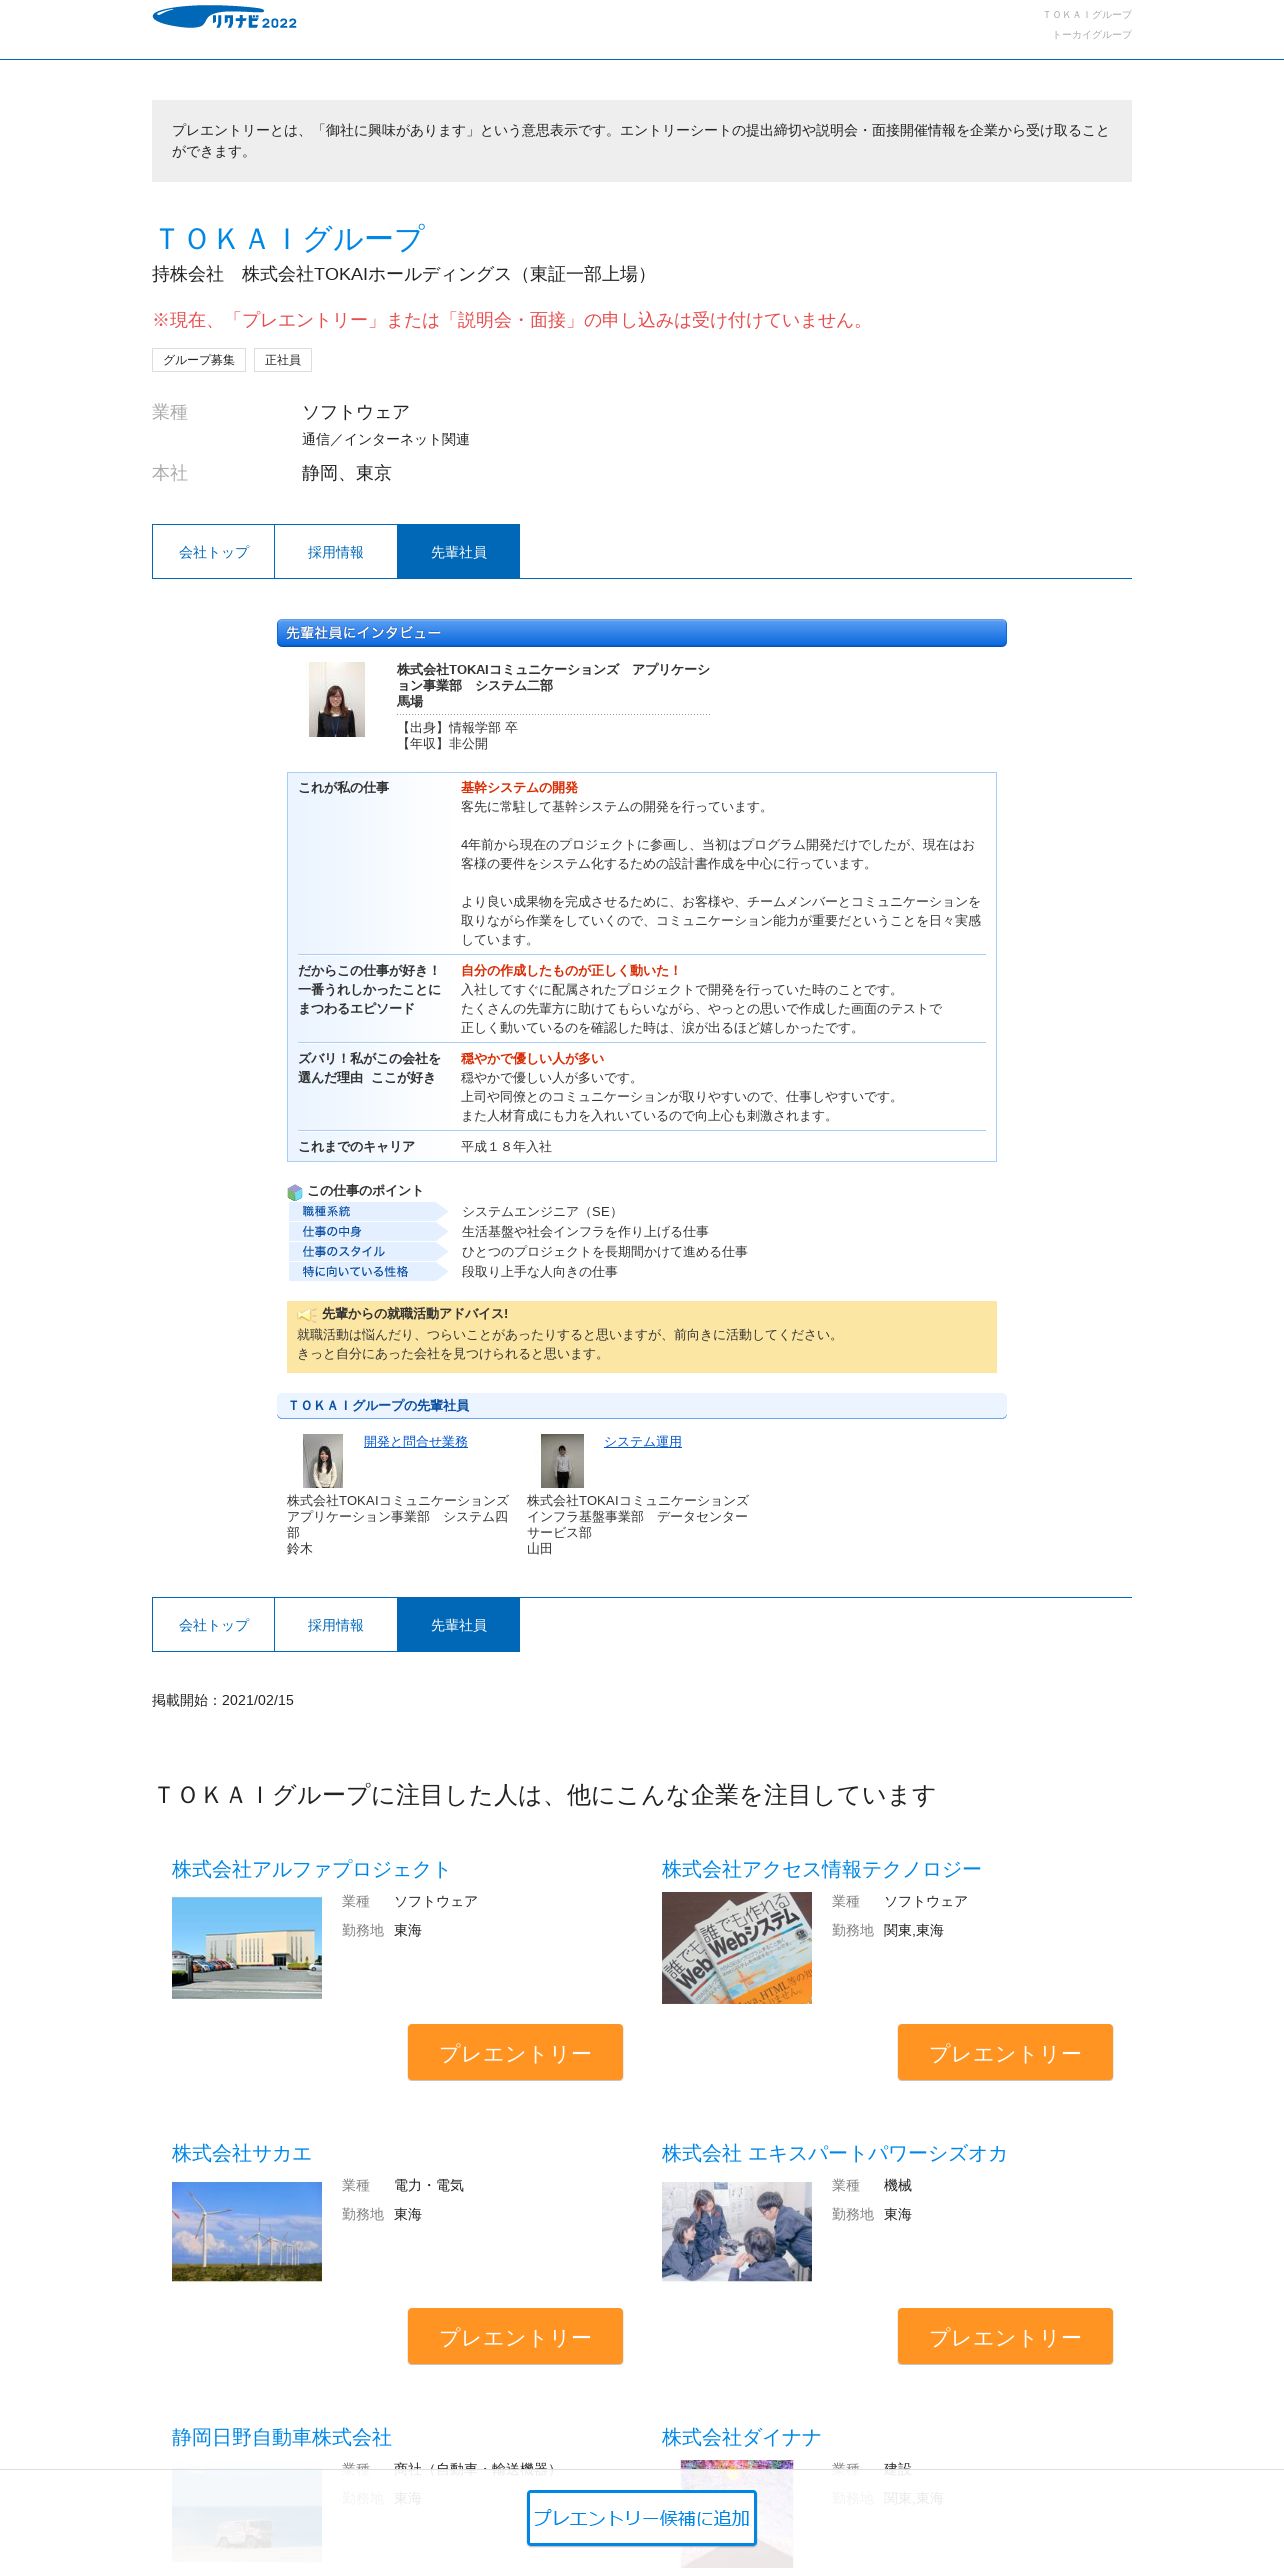
Task: Click 馬場's interview profile photo
Action: tap(337, 700)
